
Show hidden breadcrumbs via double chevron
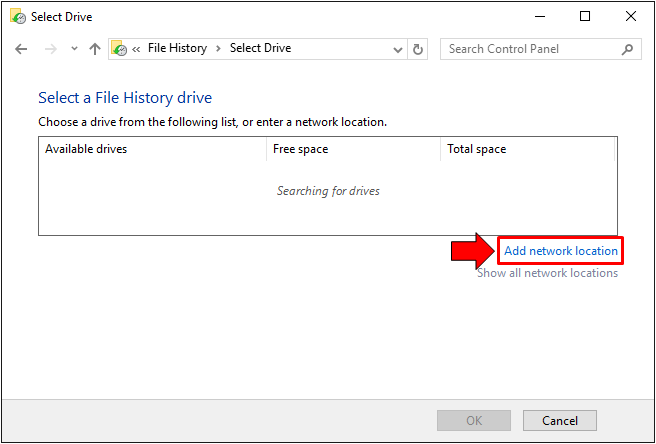click(136, 49)
